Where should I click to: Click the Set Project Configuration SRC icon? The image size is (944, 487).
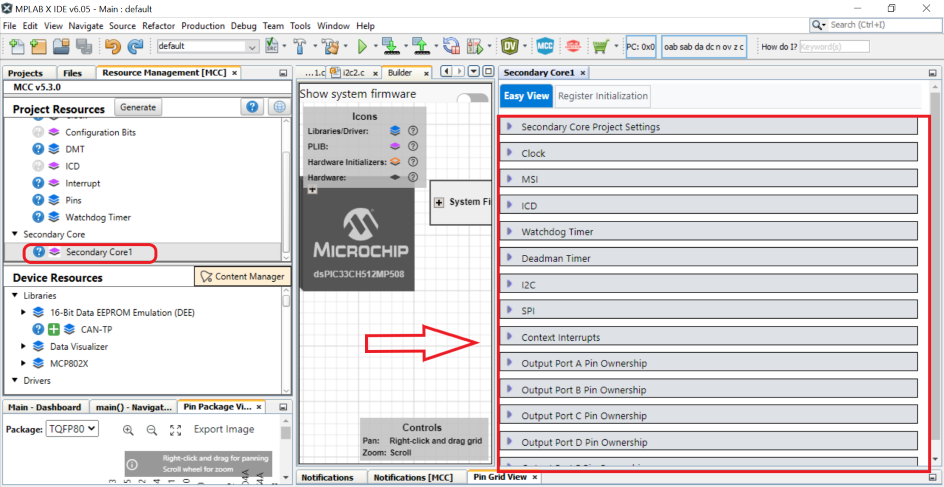(x=272, y=46)
